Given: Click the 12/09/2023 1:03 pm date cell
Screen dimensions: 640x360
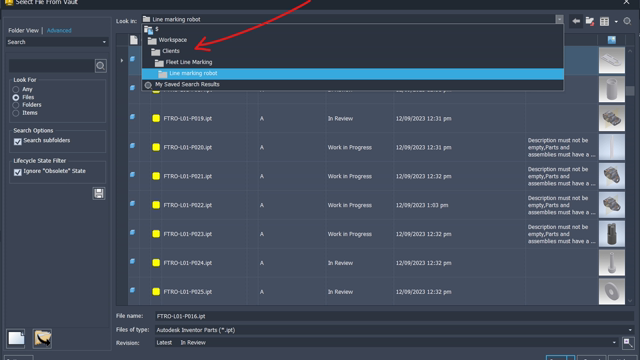Looking at the screenshot, I should tap(422, 205).
